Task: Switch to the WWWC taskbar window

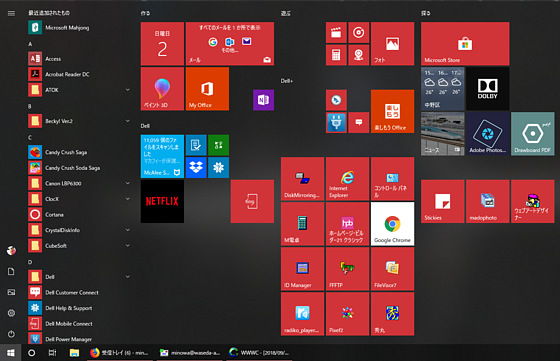Action: tap(260, 353)
